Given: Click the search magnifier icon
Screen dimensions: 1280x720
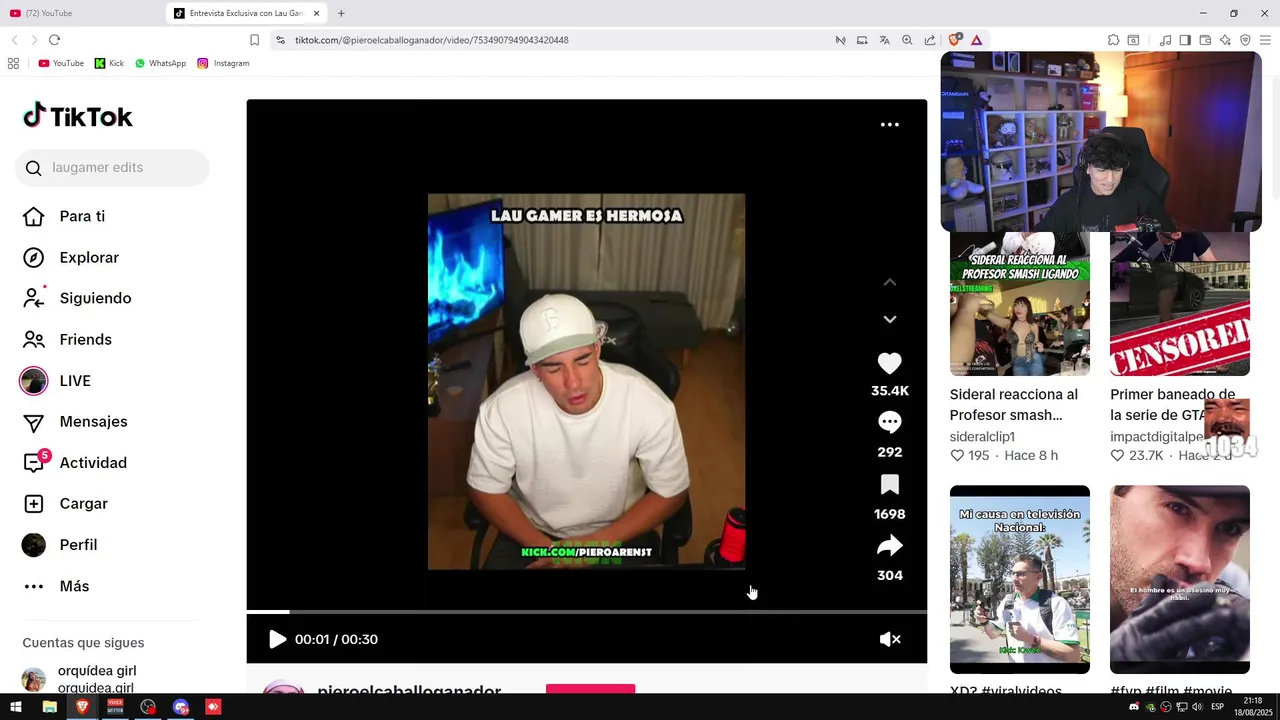Looking at the screenshot, I should coord(34,168).
